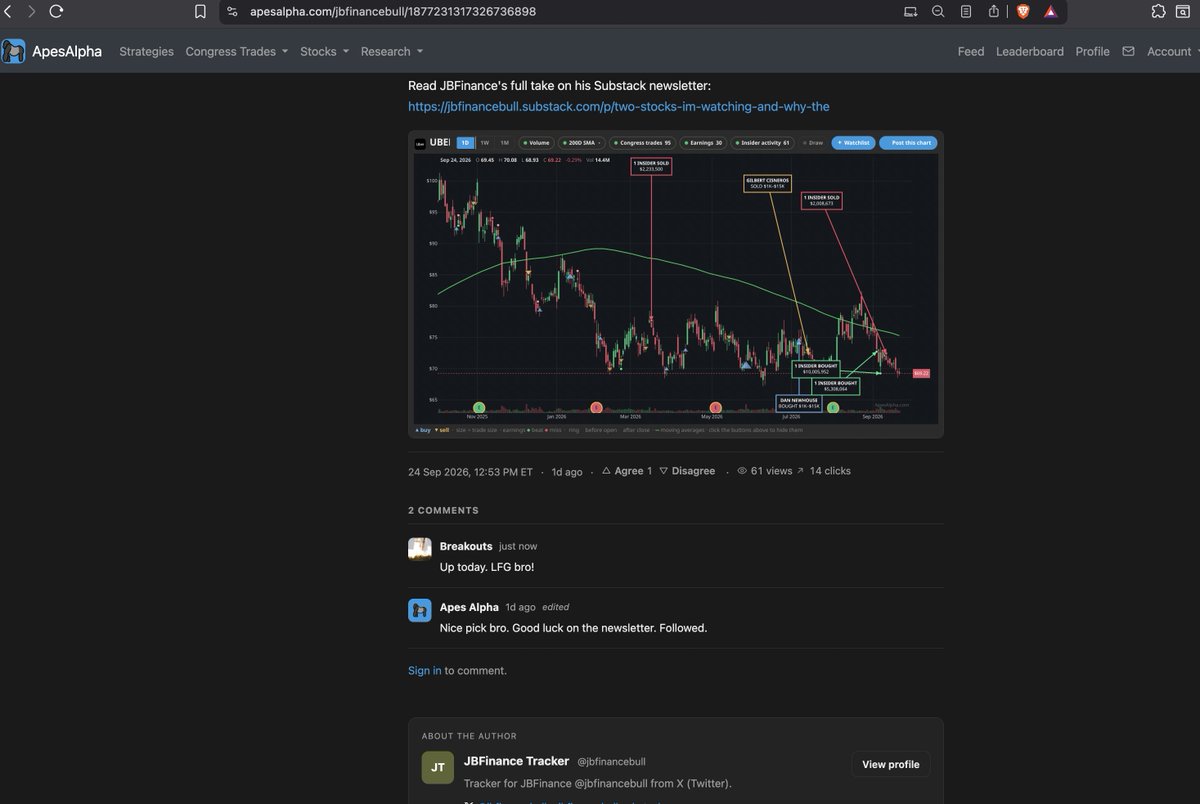Screen dimensions: 1200x804
Task: Click the eye icon next to 61 views
Action: [742, 471]
